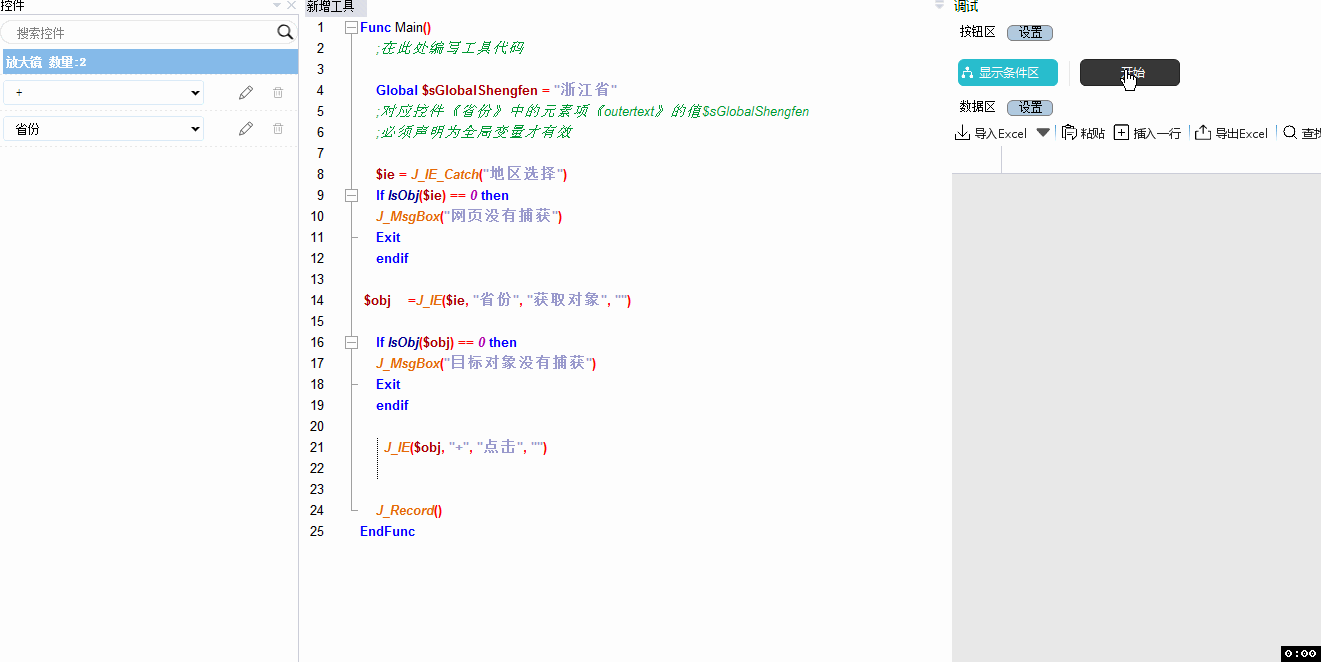Click the 按钮区 设置 button
This screenshot has height=662, width=1321.
pos(1030,32)
